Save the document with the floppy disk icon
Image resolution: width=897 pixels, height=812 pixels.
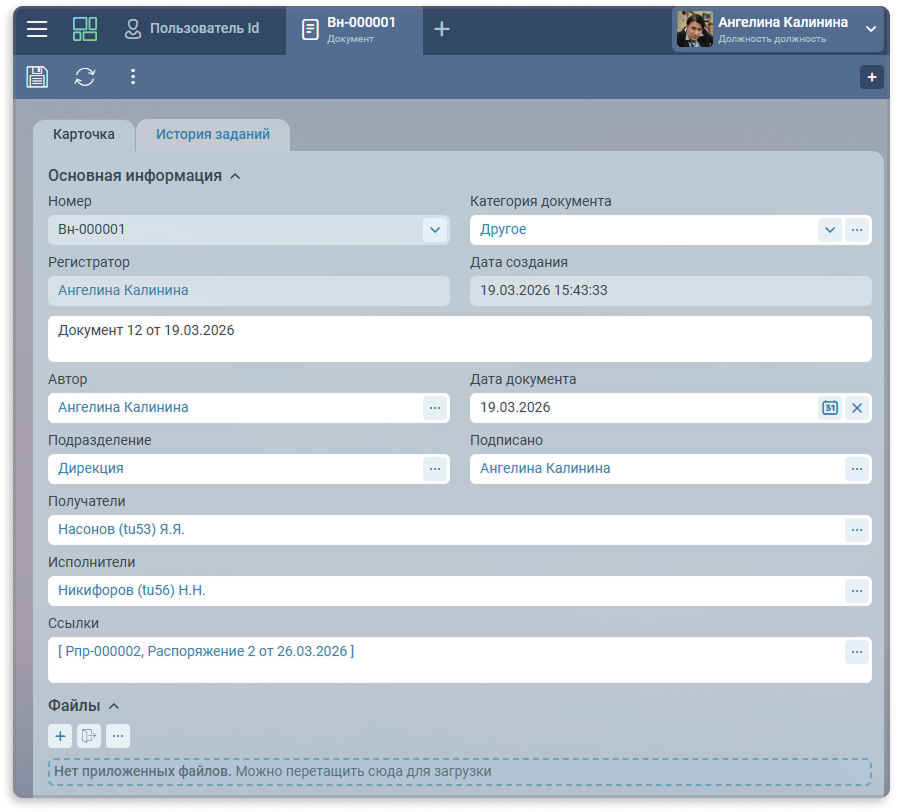37,77
